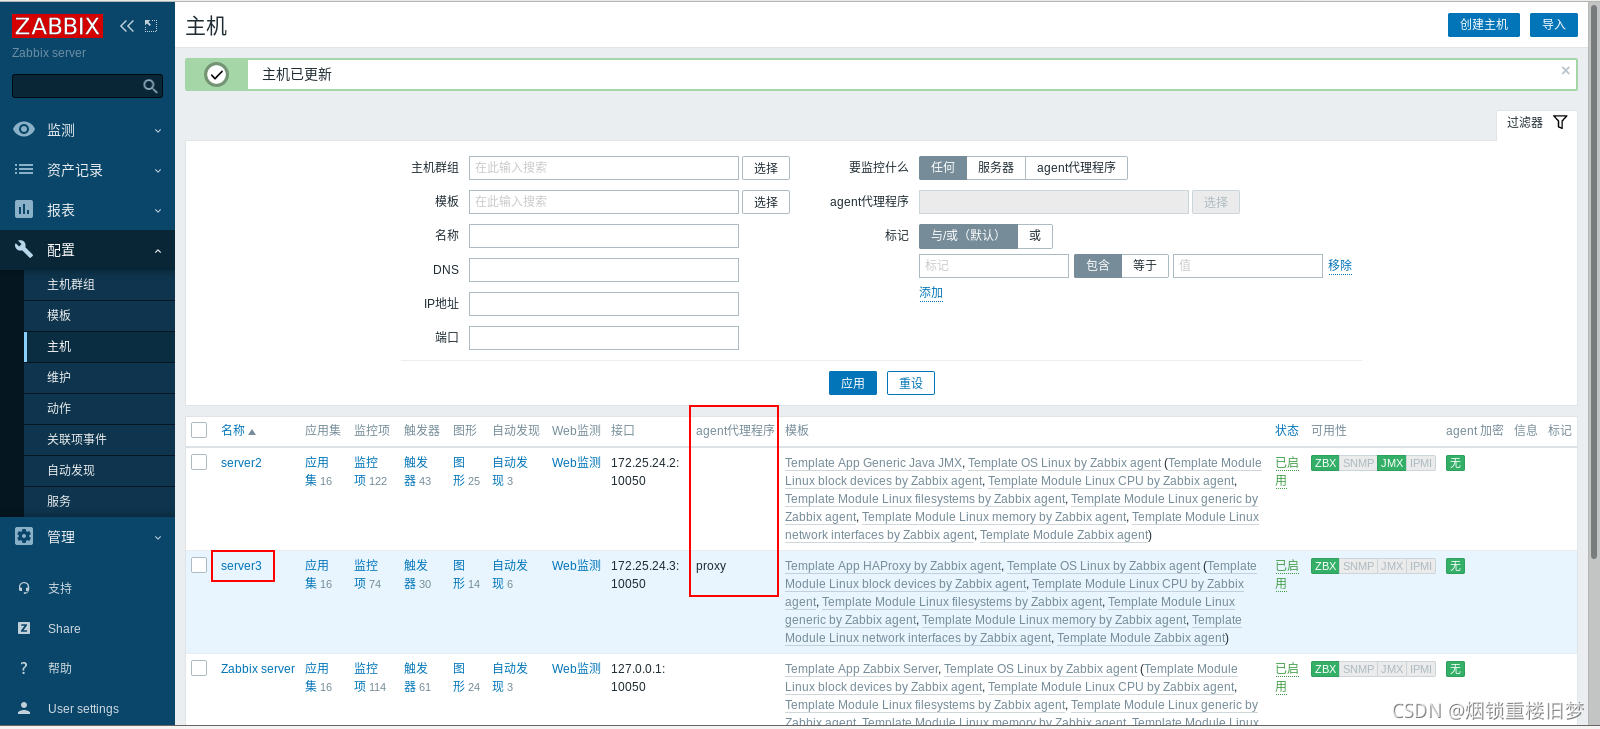Click ZBX availability badge for server3
Image resolution: width=1600 pixels, height=729 pixels.
coord(1325,566)
